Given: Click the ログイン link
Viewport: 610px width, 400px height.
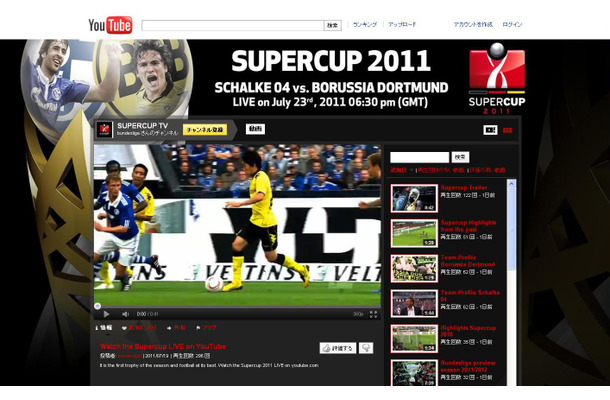Looking at the screenshot, I should click(x=512, y=24).
